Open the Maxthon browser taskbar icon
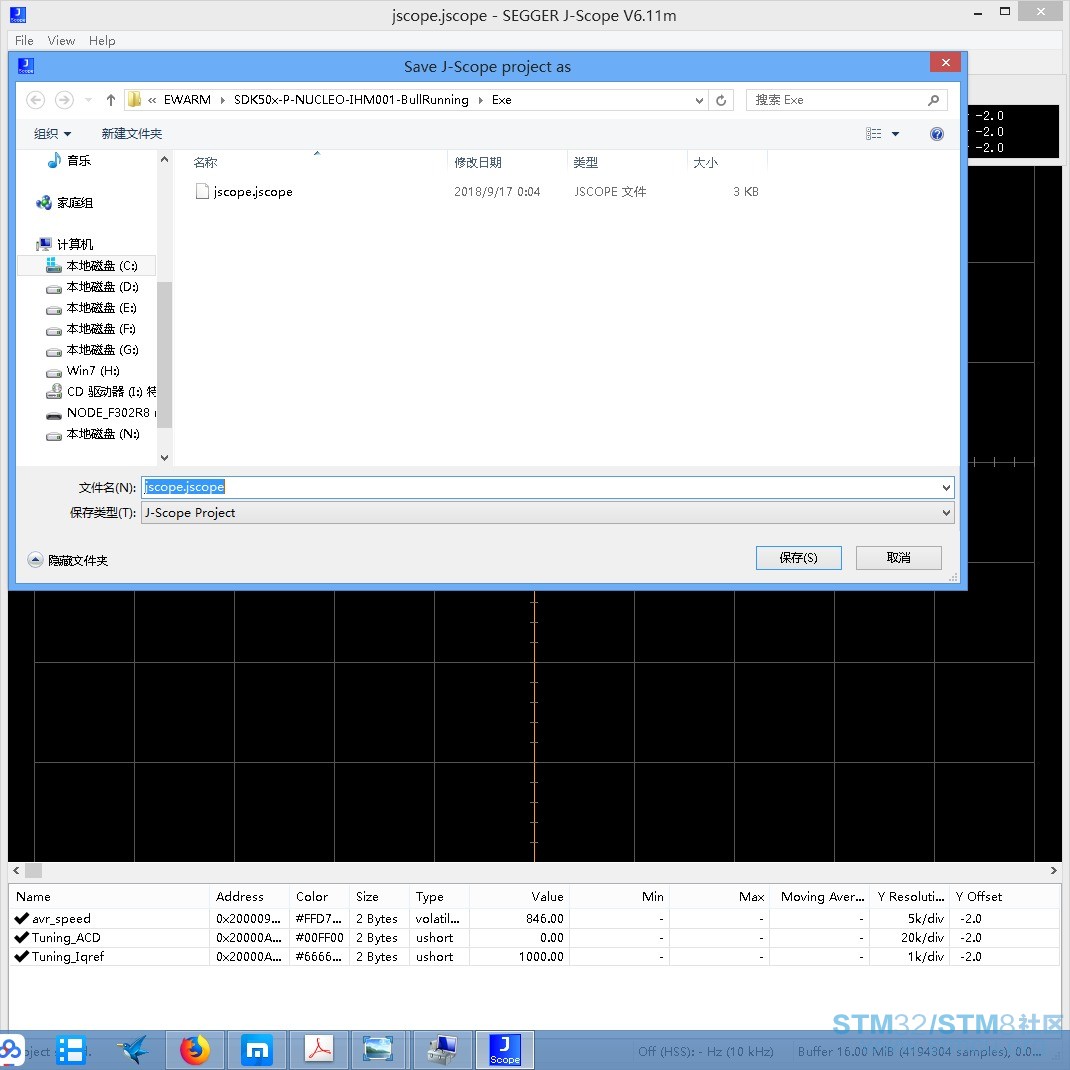Image resolution: width=1070 pixels, height=1070 pixels. (257, 1050)
